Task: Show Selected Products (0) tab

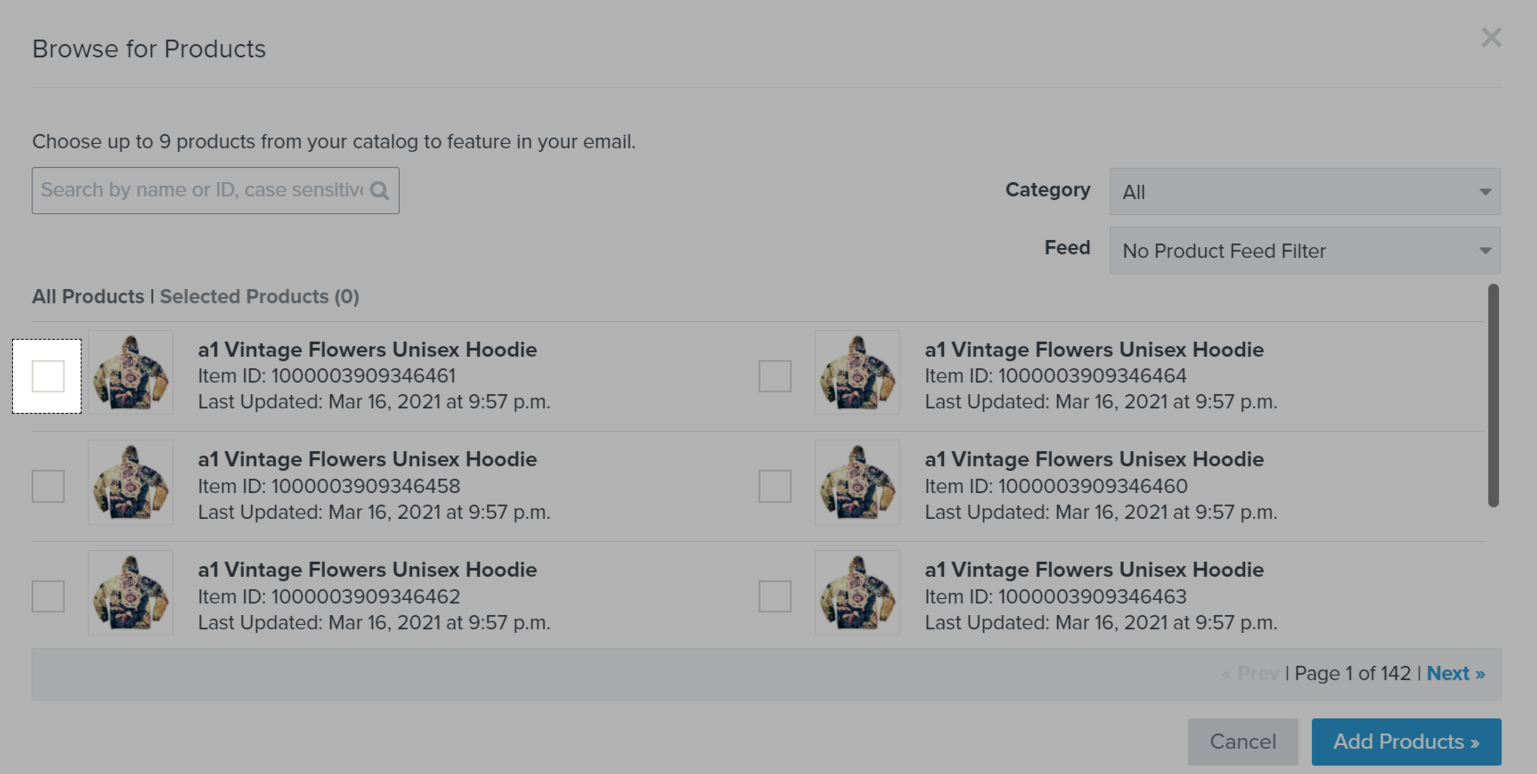Action: click(259, 296)
